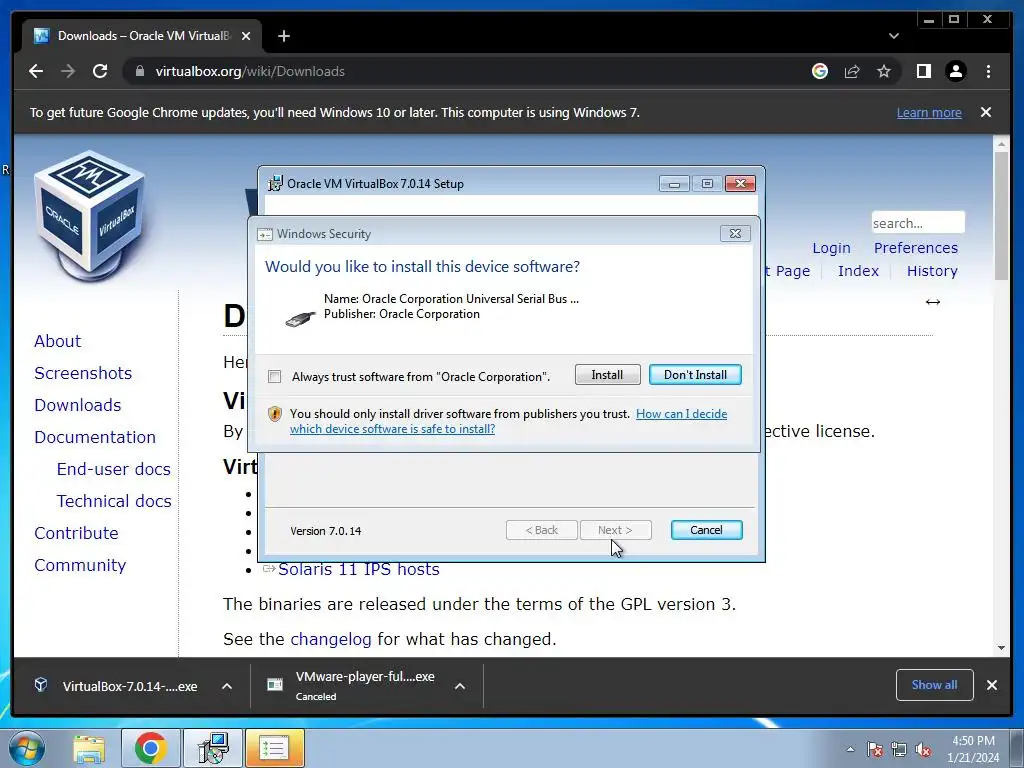Open About in the sidebar
Image resolution: width=1024 pixels, height=768 pixels.
point(57,341)
